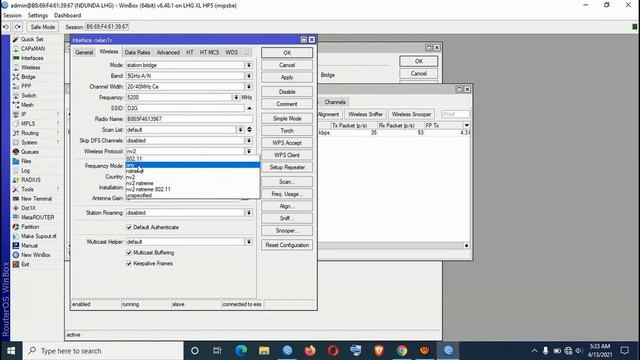Click the Wireless Snooper button
The height and width of the screenshot is (360, 640).
[x=411, y=115]
